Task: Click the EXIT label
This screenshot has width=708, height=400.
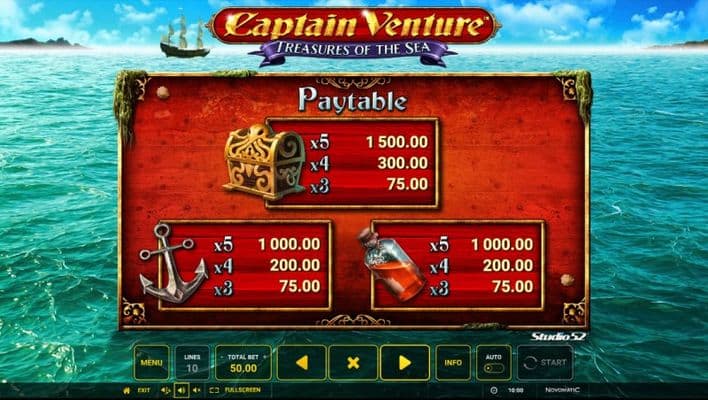Action: (144, 390)
